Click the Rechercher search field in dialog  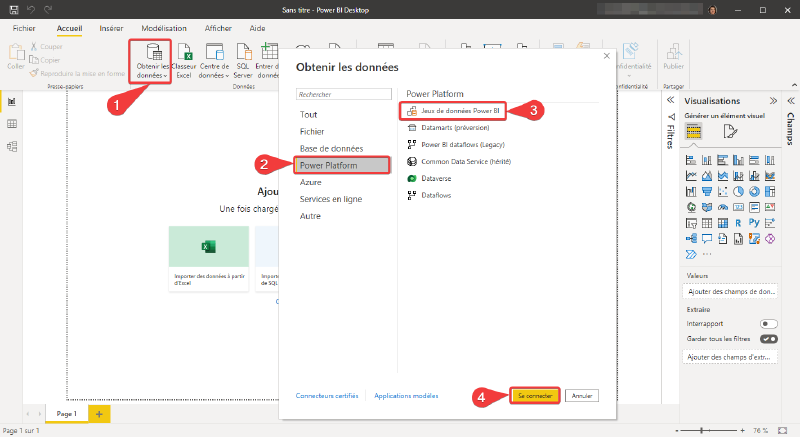344,94
